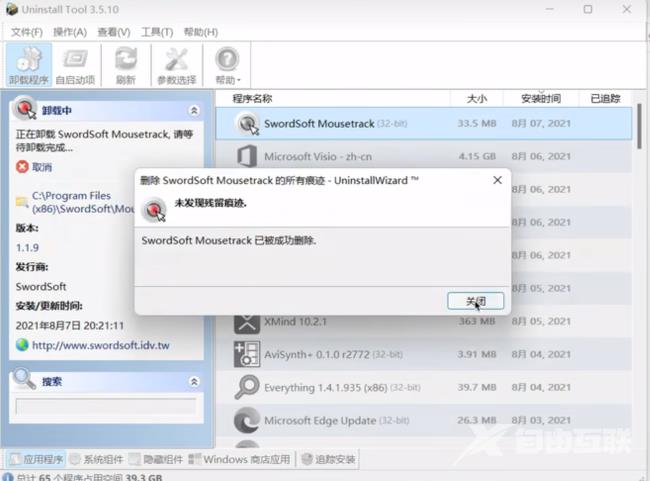Viewport: 650px width, 481px height.
Task: Click the 刷新 refresh icon
Action: (126, 65)
